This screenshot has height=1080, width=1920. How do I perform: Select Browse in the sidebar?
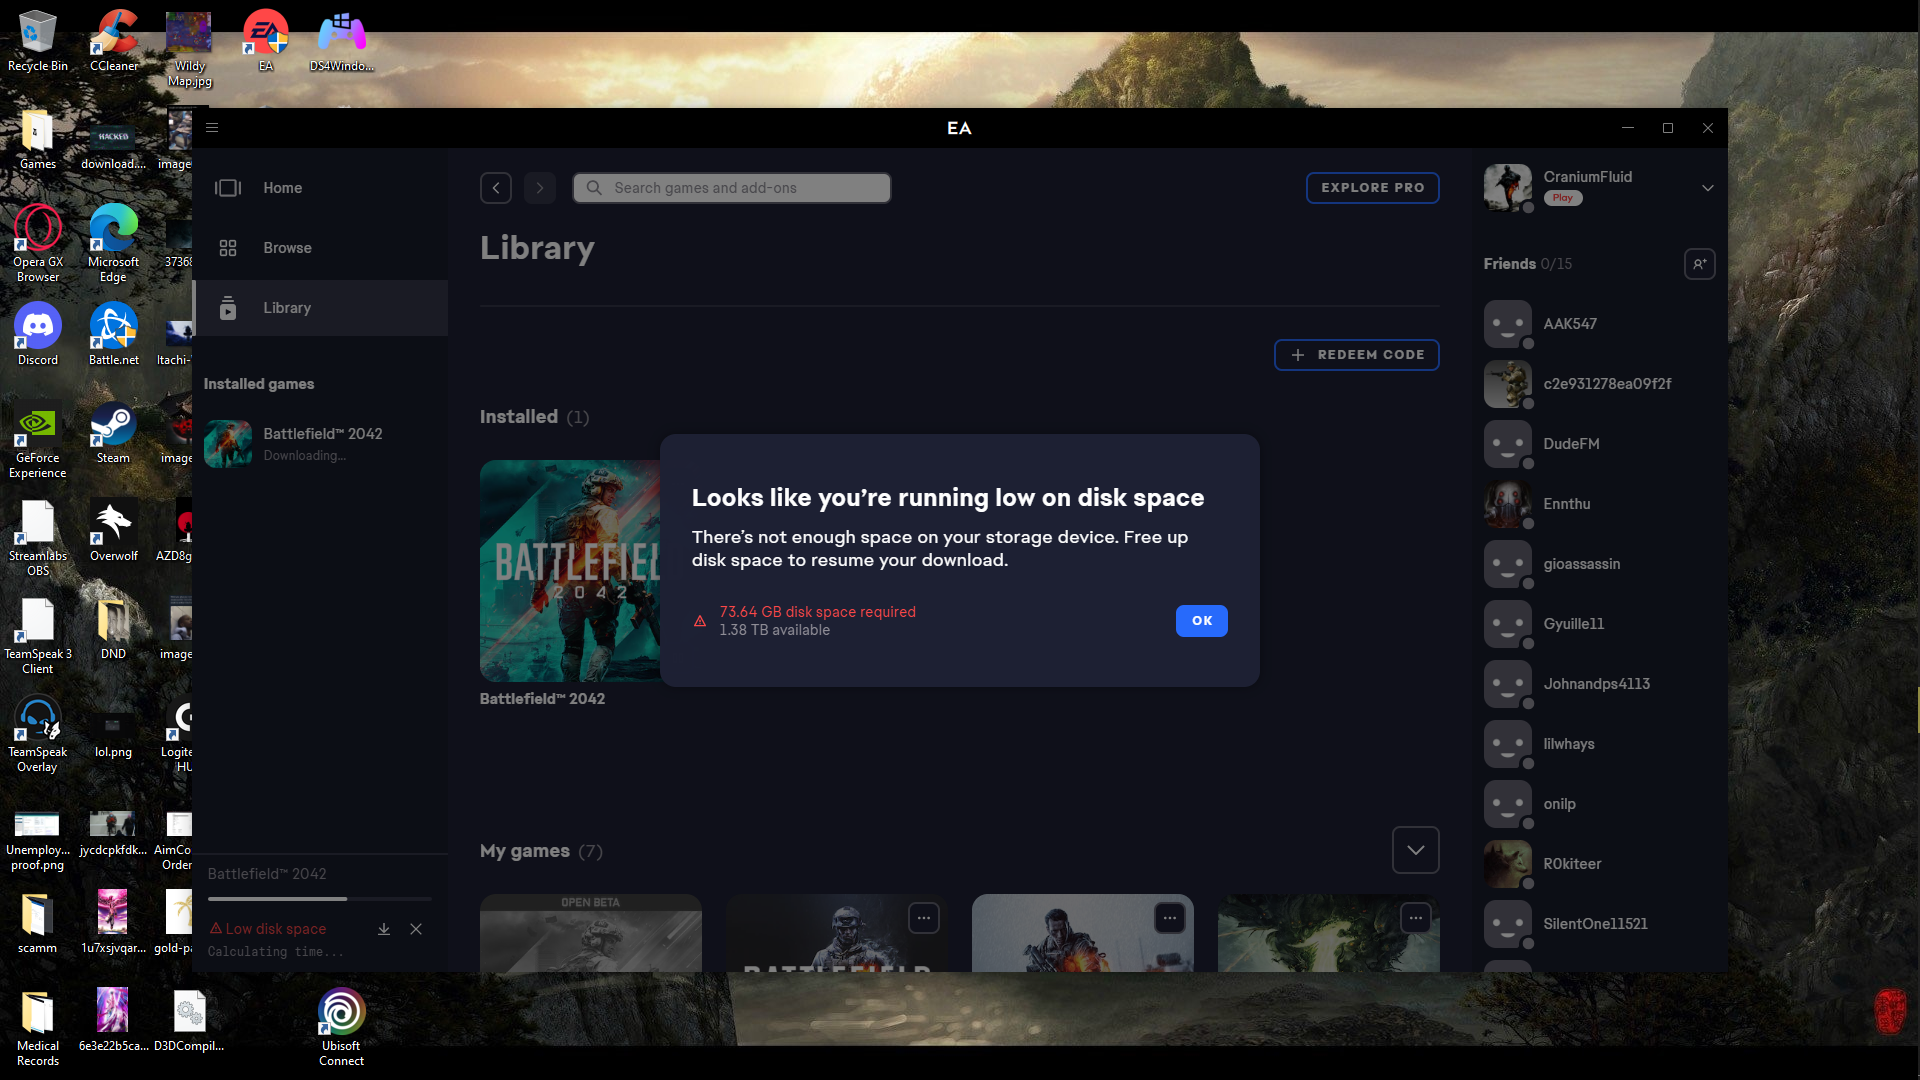pyautogui.click(x=287, y=248)
